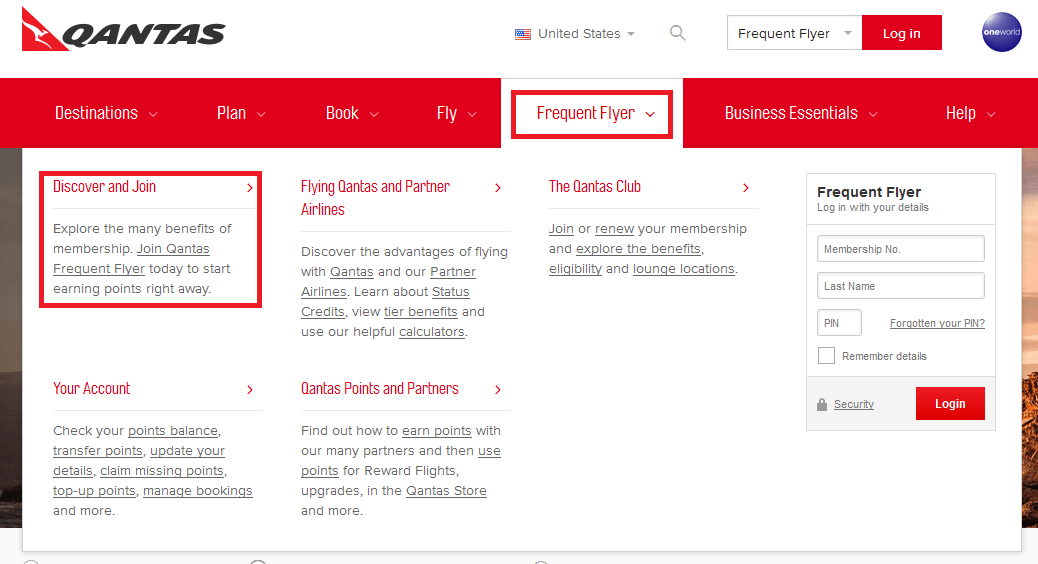This screenshot has height=564, width=1038.
Task: Click the Status Credits link
Action: [x=385, y=302]
